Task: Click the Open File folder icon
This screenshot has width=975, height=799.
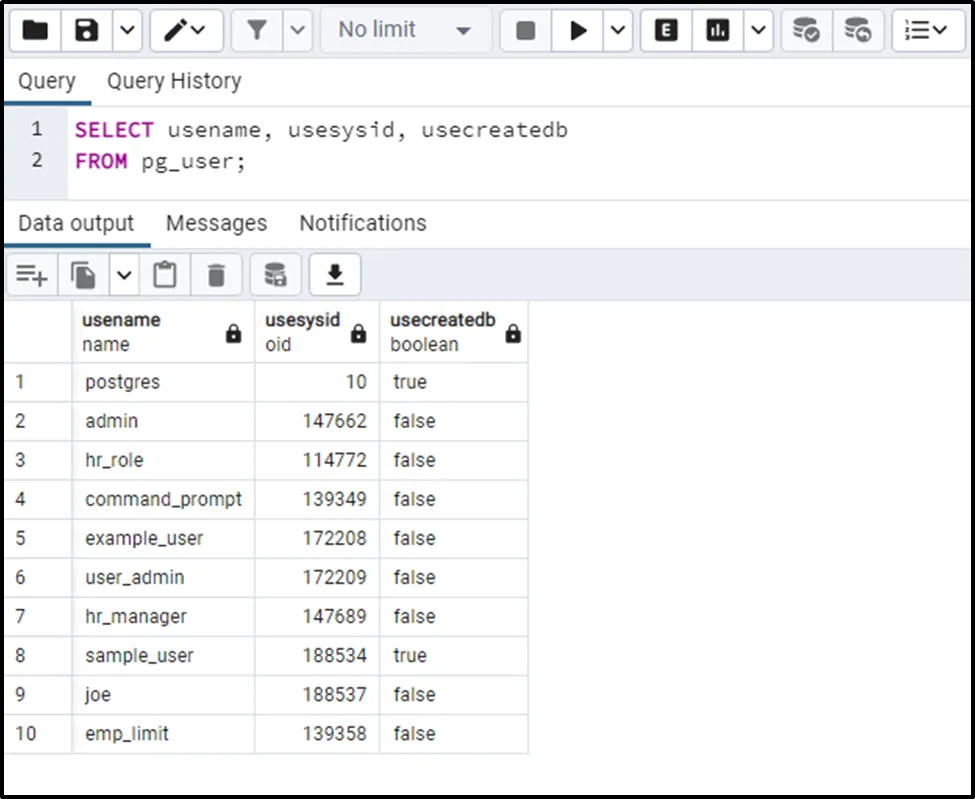Action: click(36, 31)
